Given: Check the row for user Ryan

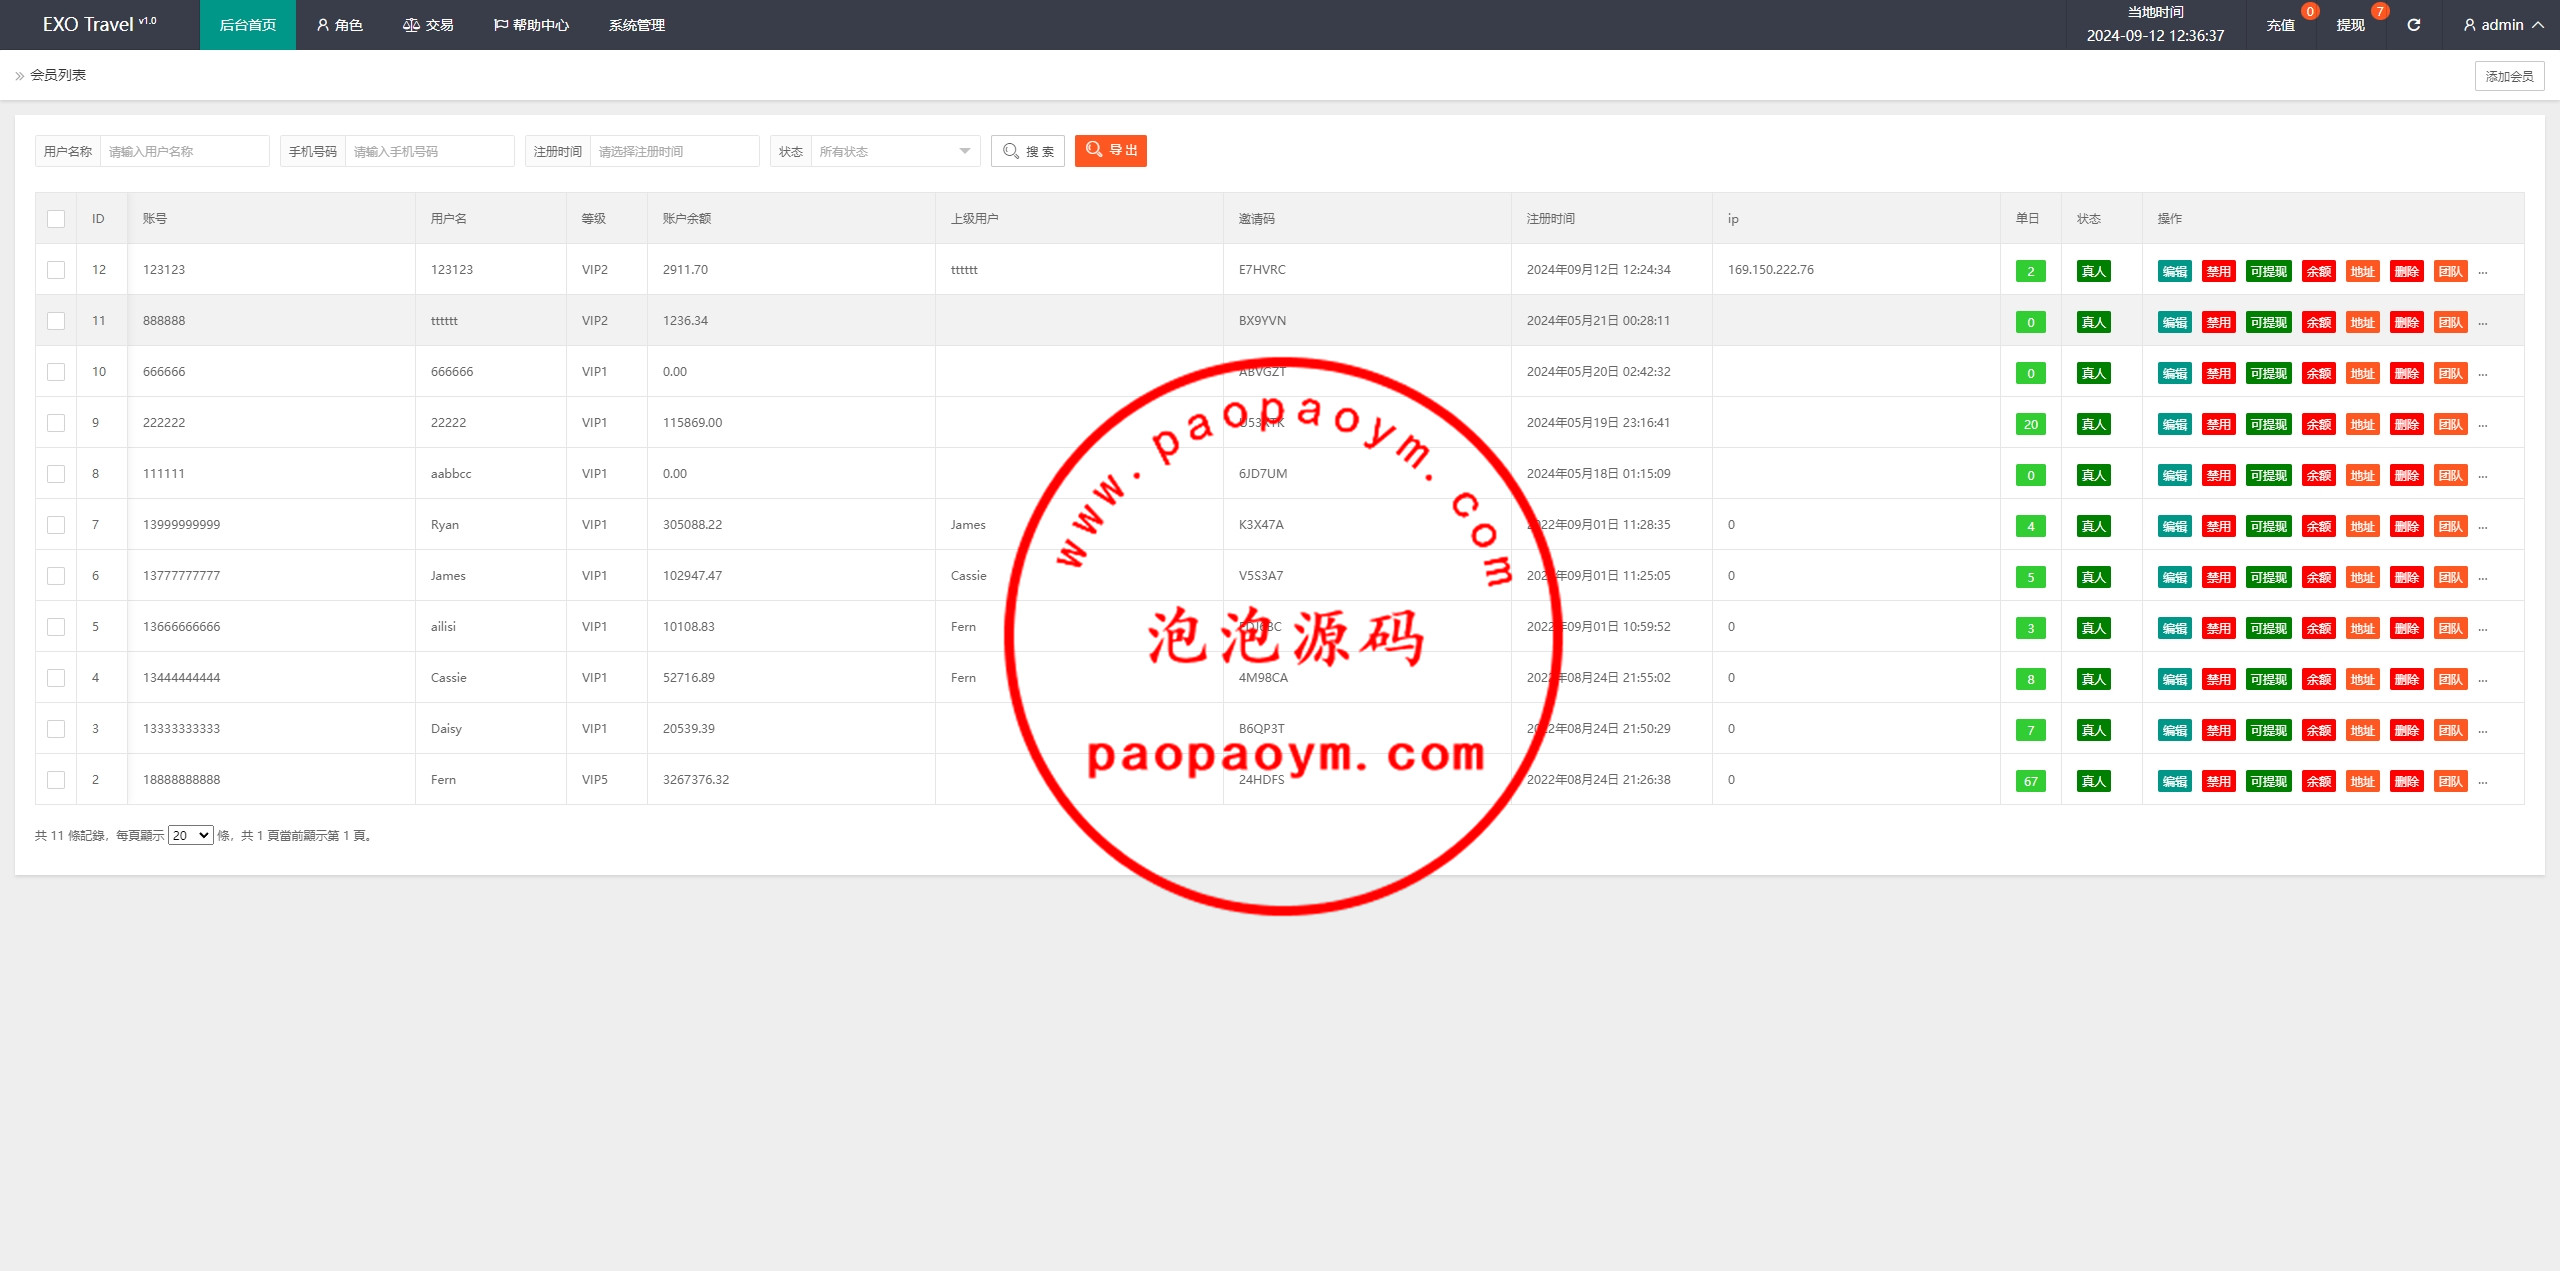Looking at the screenshot, I should coord(56,525).
